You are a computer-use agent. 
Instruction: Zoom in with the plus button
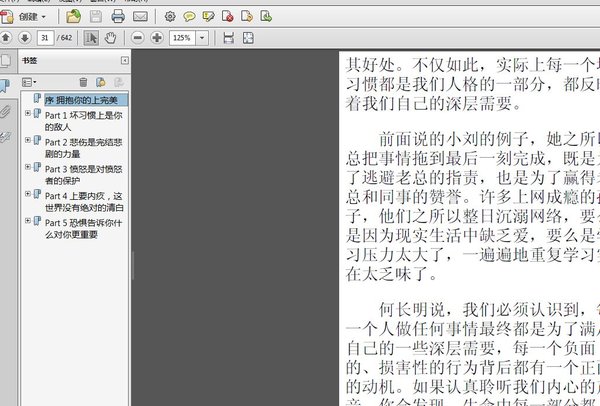157,38
